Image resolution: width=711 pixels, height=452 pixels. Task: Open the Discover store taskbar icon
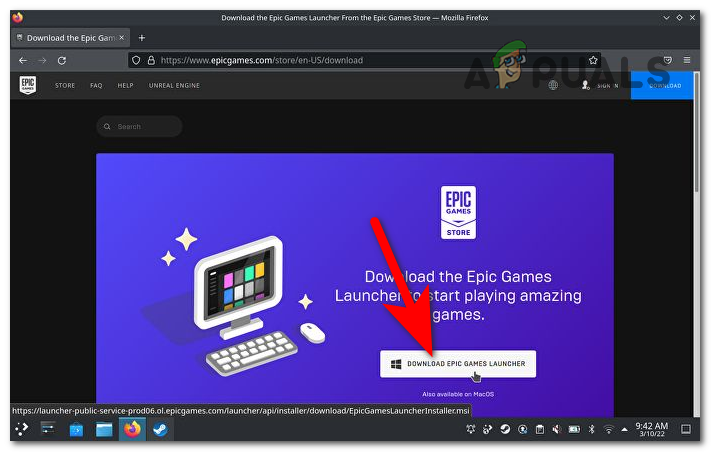coord(76,429)
